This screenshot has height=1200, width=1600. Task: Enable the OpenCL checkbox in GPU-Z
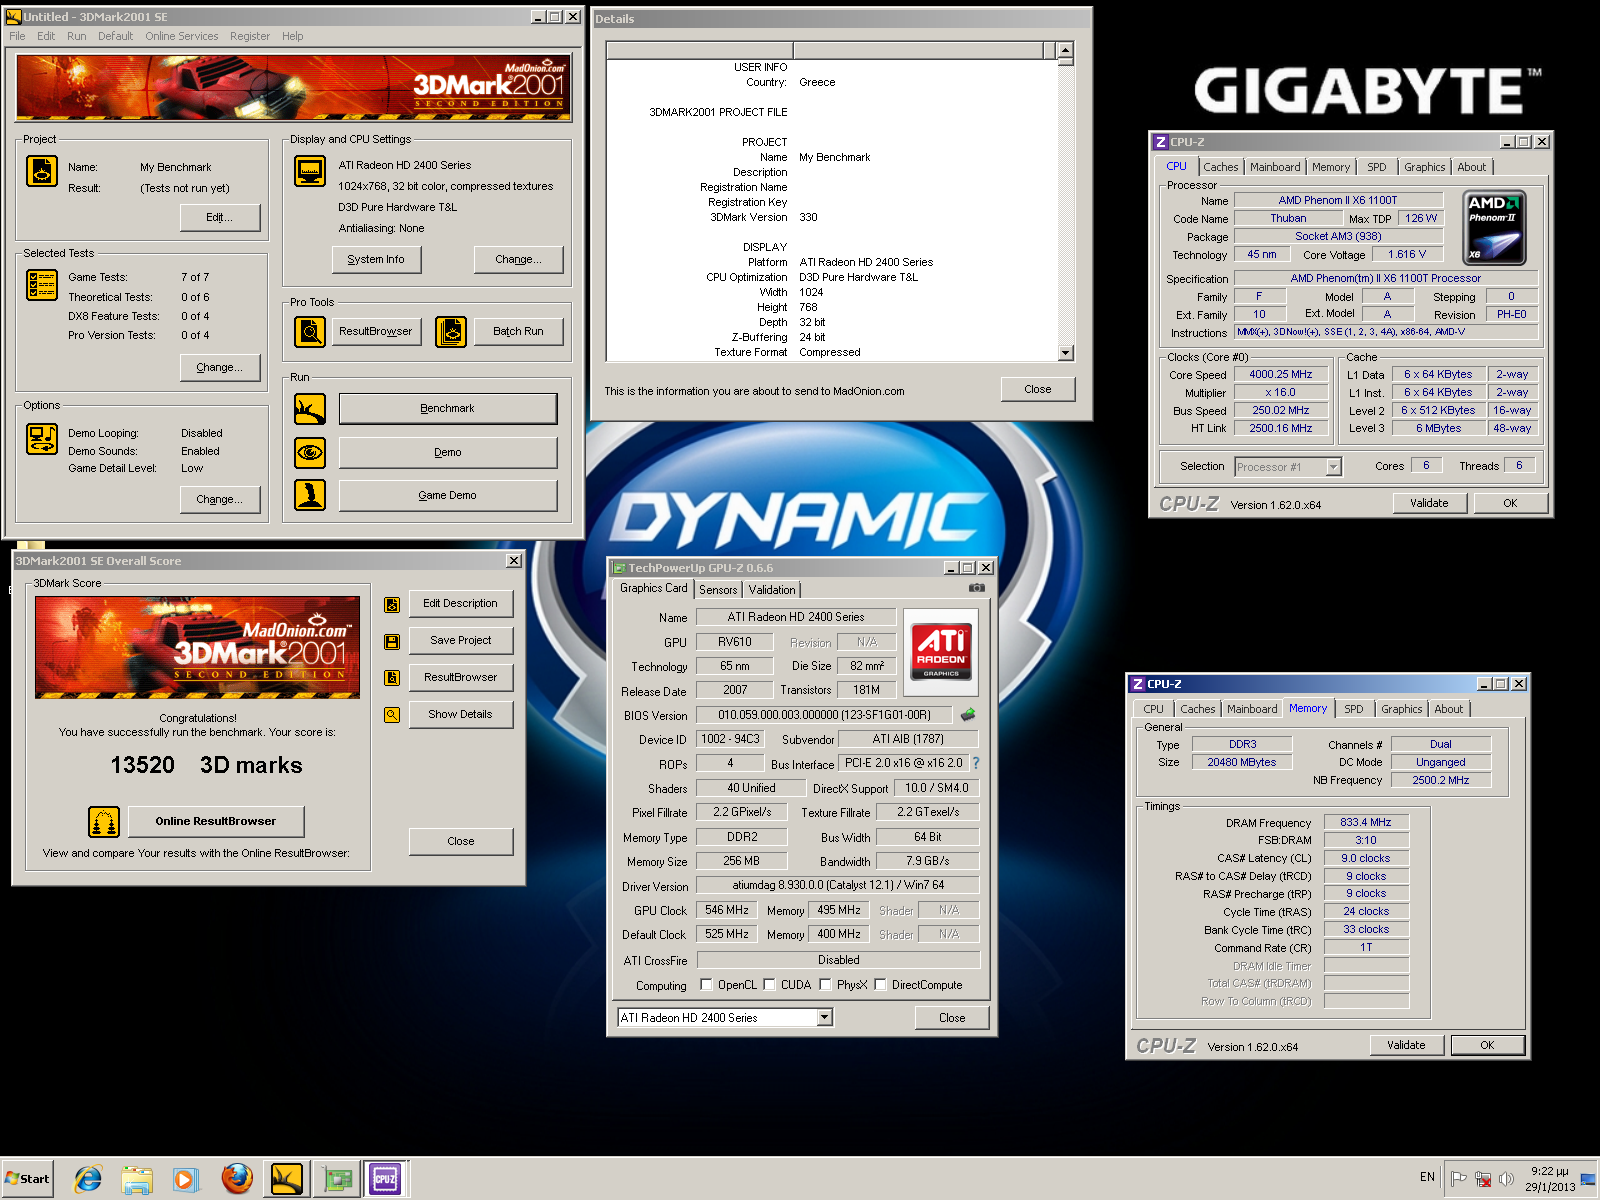coord(707,985)
